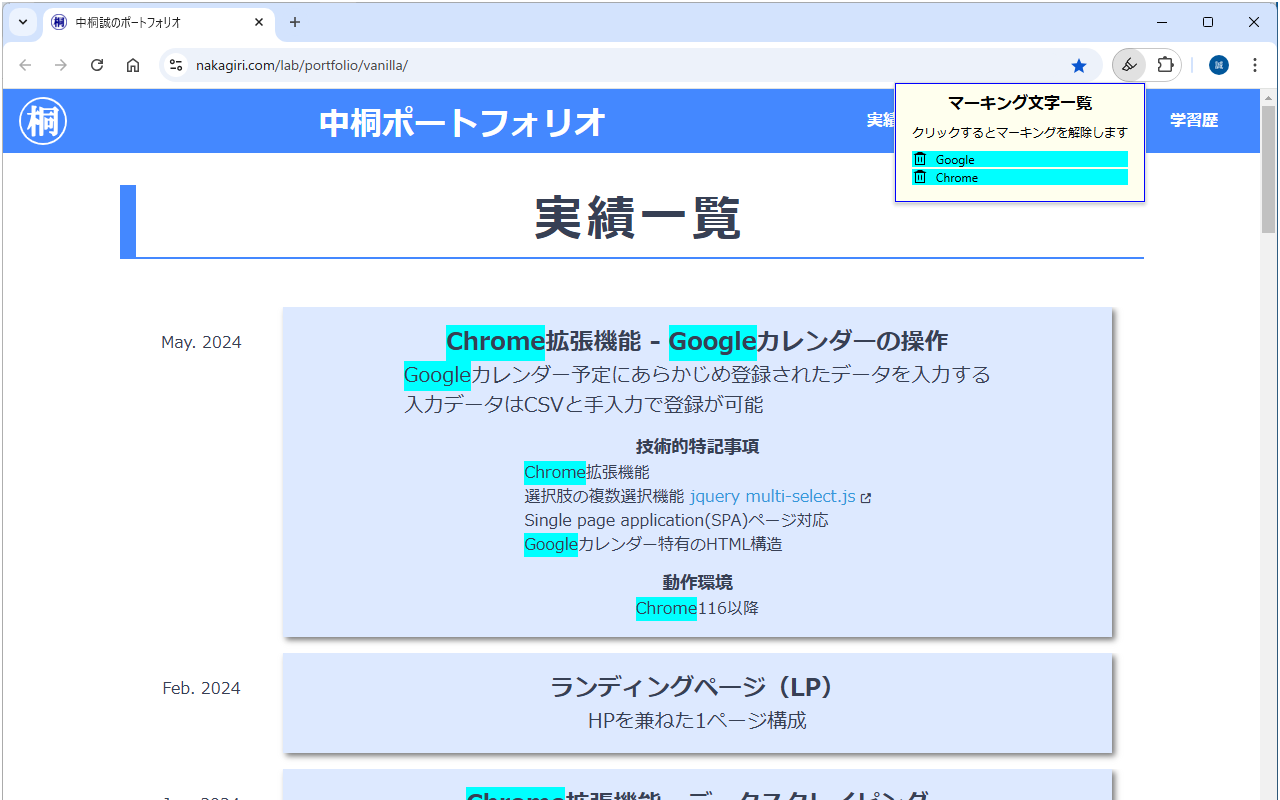
Task: Click the マーキング文字一覧 popup title
Action: coord(1020,102)
